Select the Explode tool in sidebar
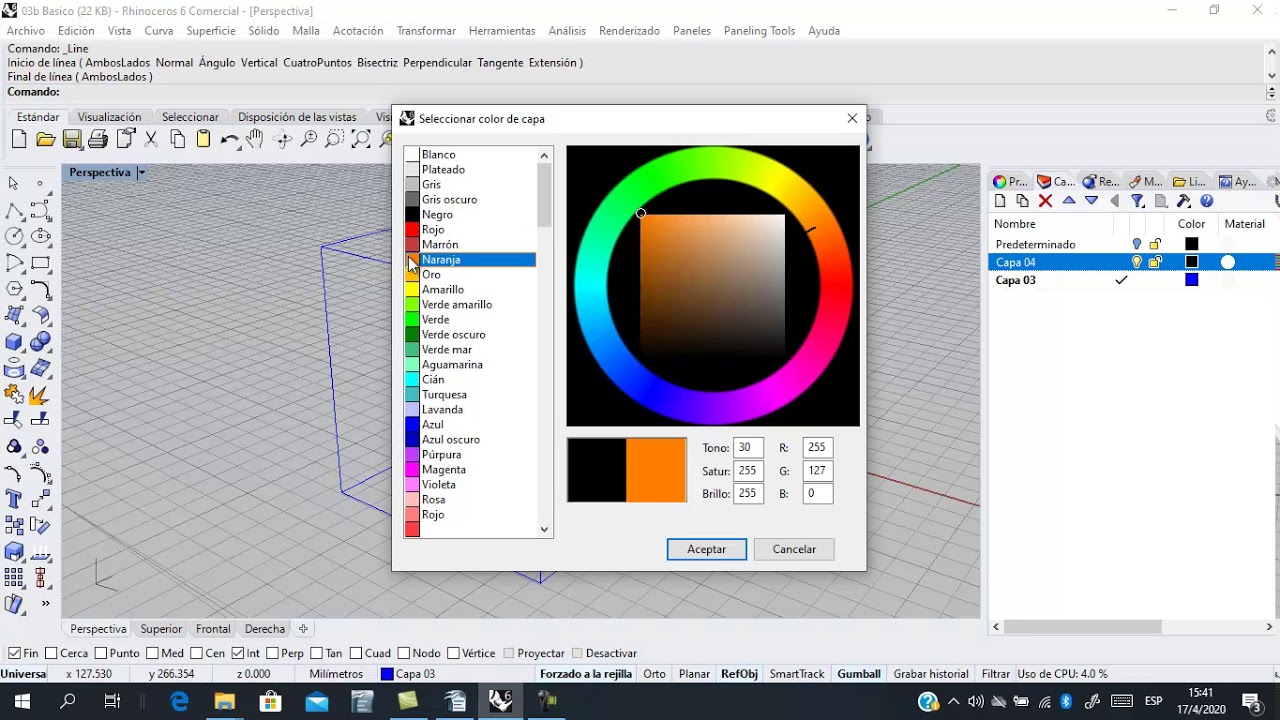Viewport: 1280px width, 720px height. 41,394
